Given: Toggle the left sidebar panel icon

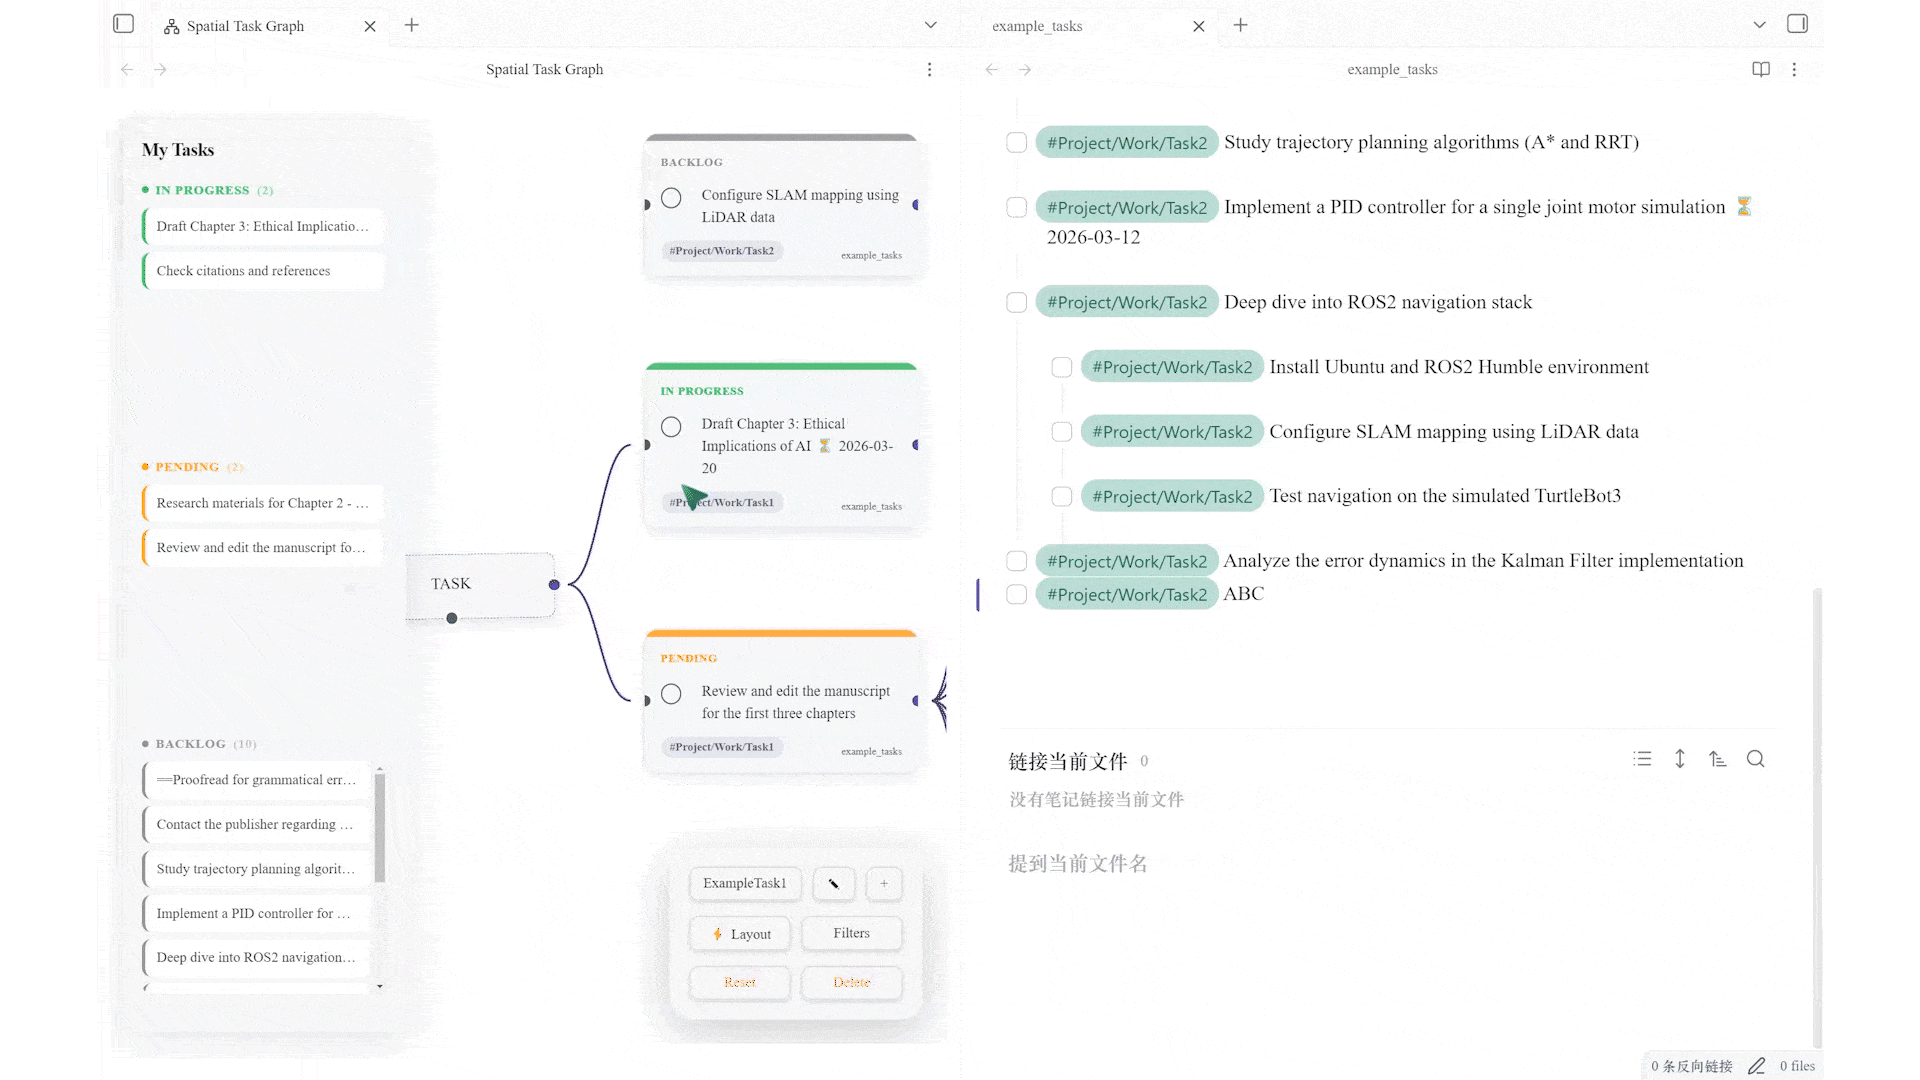Looking at the screenshot, I should (124, 24).
